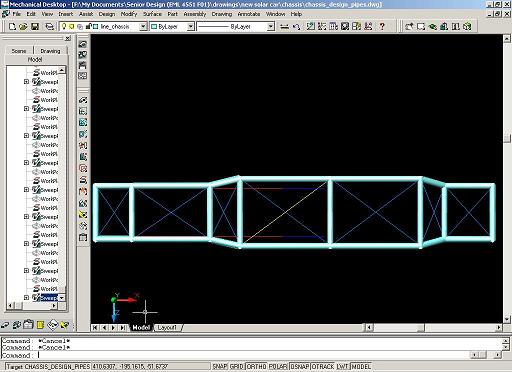Image resolution: width=512 pixels, height=372 pixels.
Task: Switch to the Layout1 tab
Action: click(167, 327)
